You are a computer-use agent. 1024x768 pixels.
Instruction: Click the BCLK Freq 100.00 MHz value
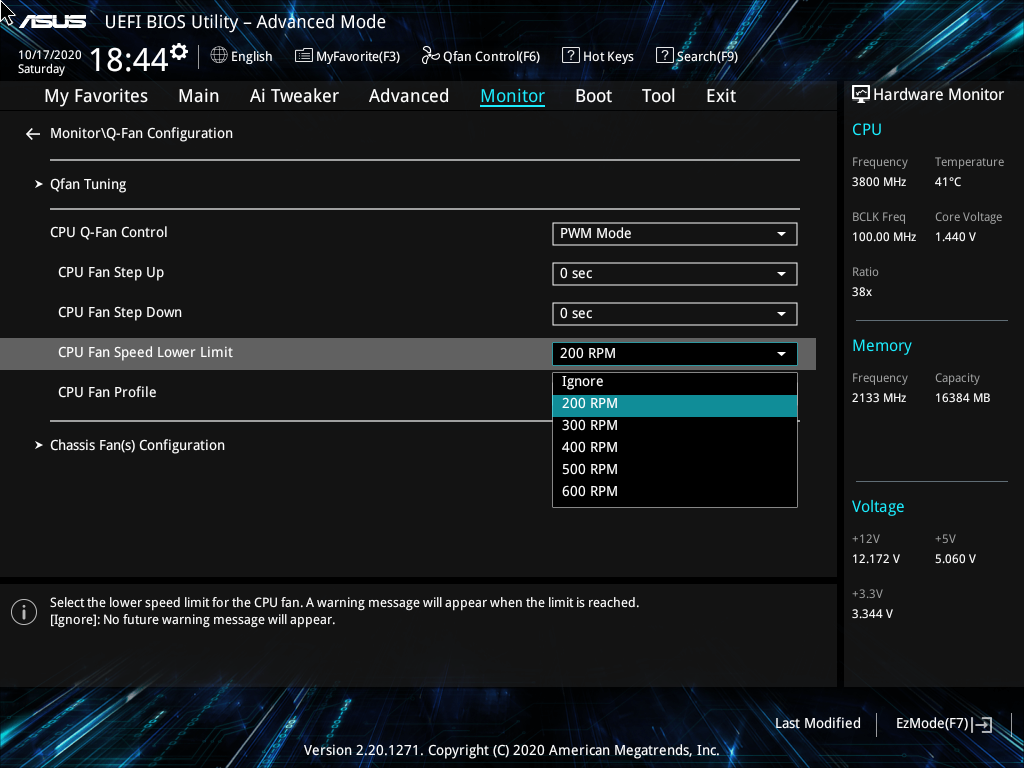884,237
